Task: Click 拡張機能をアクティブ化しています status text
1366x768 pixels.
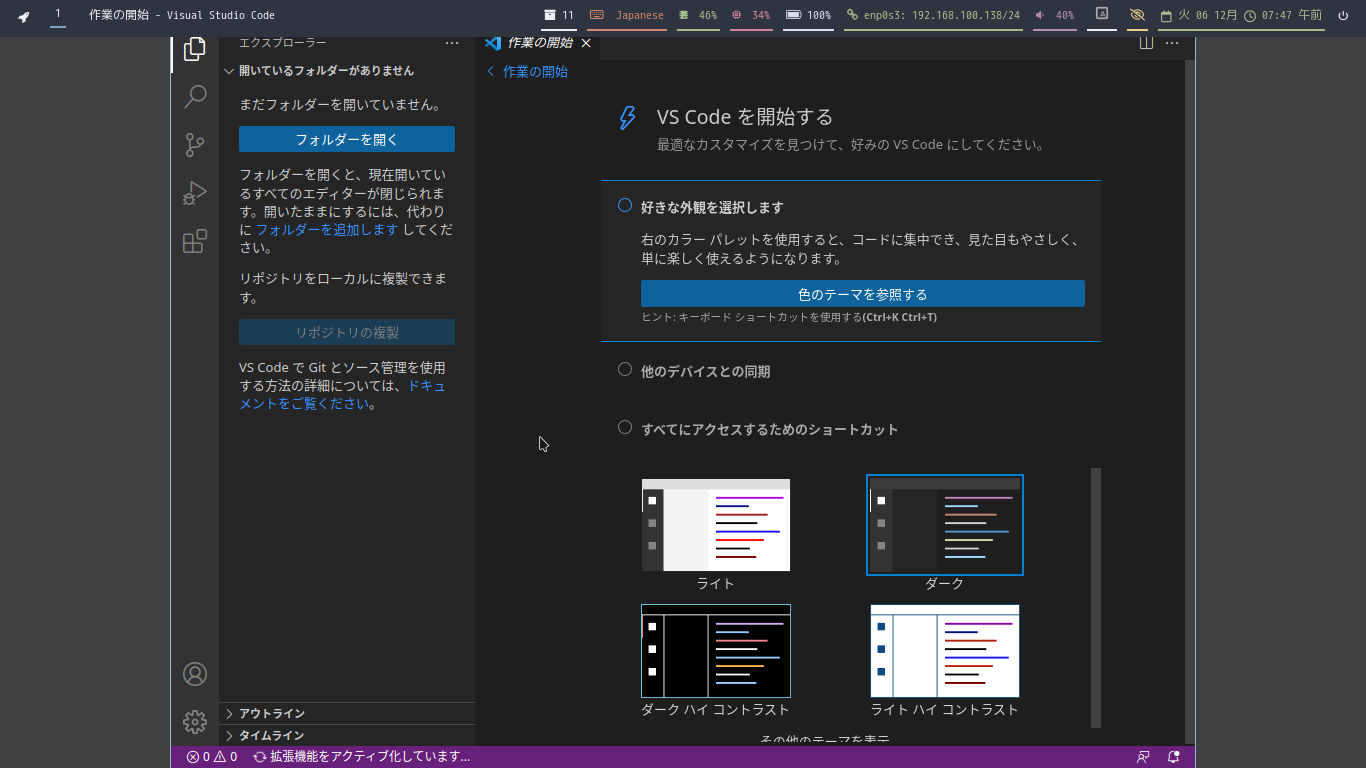Action: pyautogui.click(x=362, y=757)
